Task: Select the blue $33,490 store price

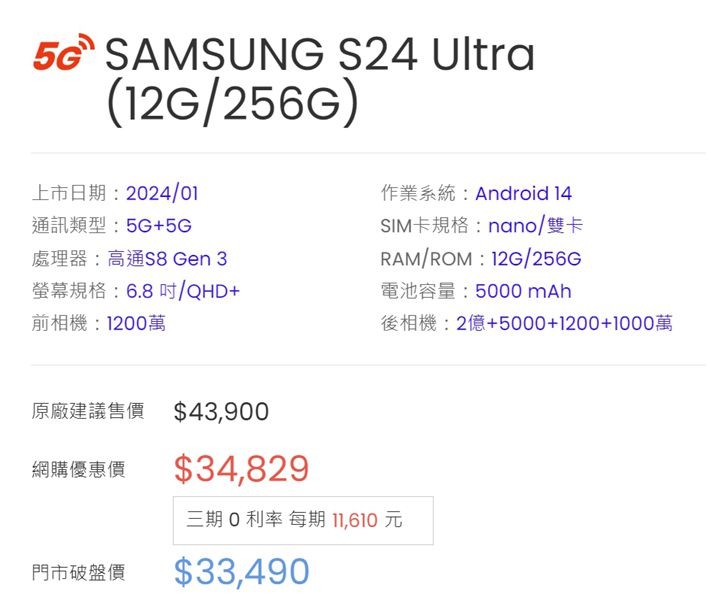Action: tap(242, 572)
